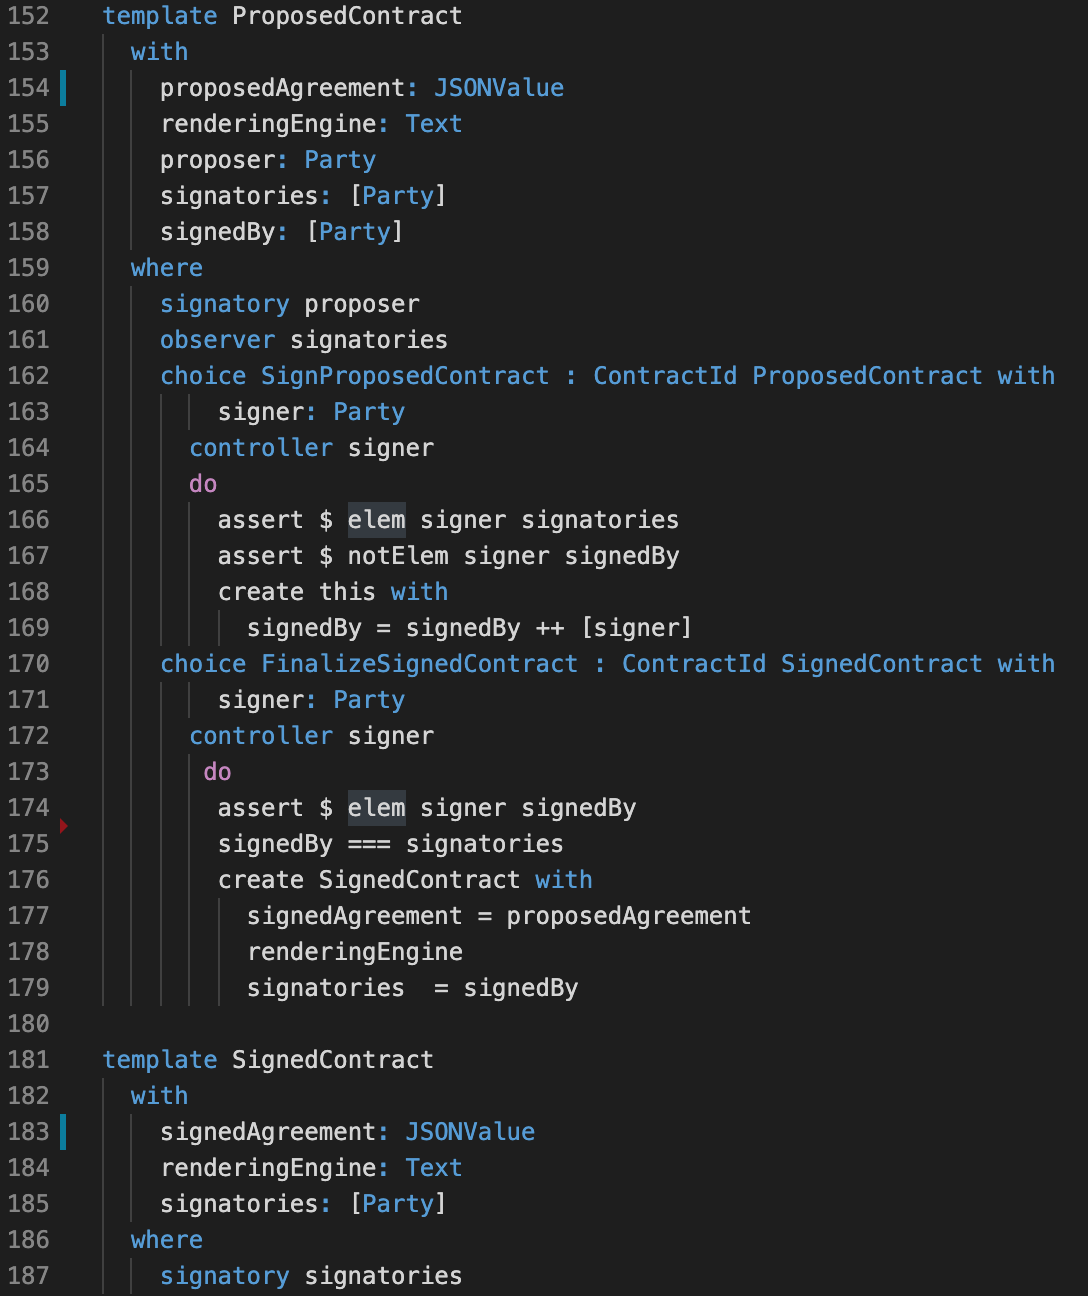Click the SignProposedContract choice name
Image resolution: width=1088 pixels, height=1296 pixels.
click(x=405, y=376)
